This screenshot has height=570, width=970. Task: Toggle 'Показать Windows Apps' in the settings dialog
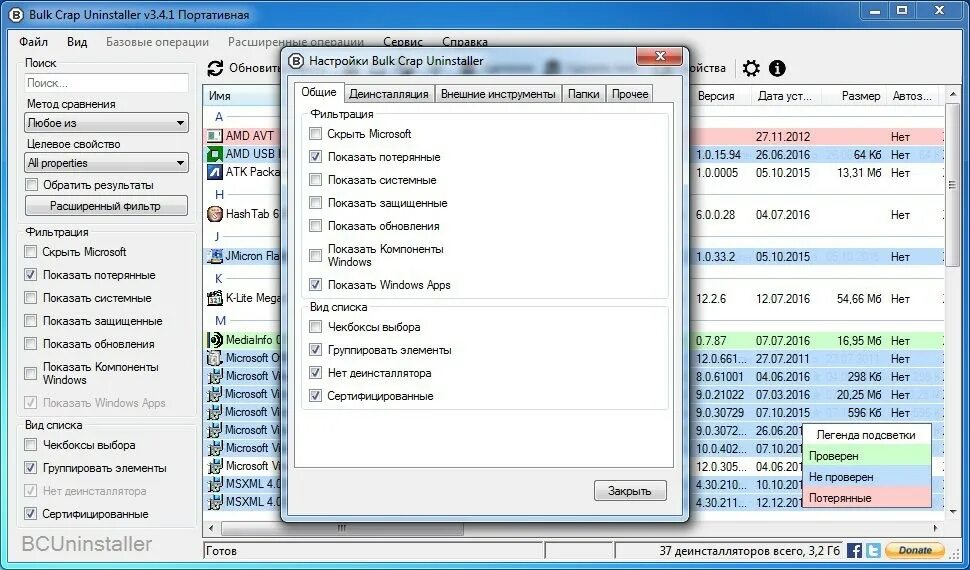(315, 285)
